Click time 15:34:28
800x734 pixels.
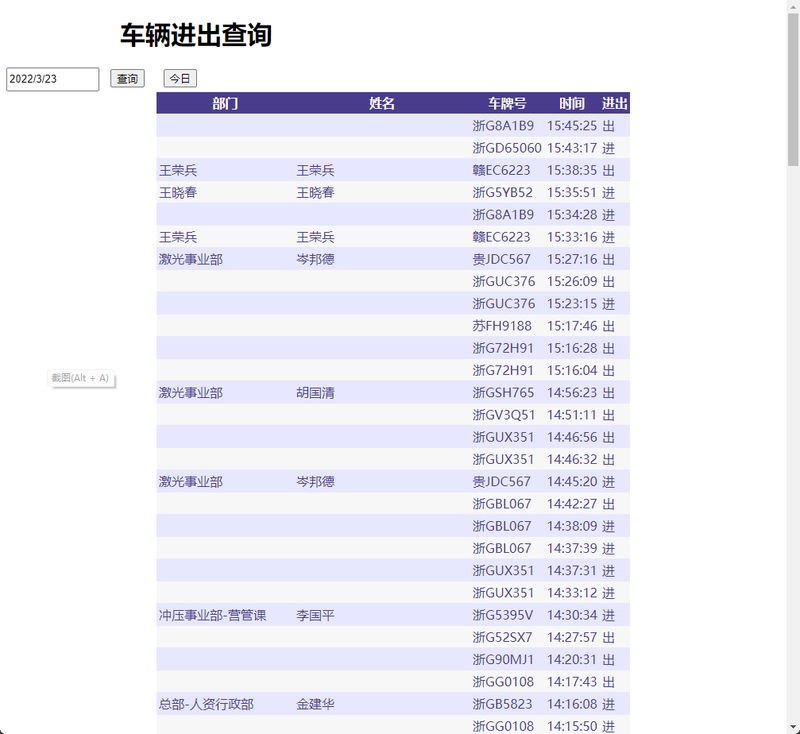coord(572,215)
